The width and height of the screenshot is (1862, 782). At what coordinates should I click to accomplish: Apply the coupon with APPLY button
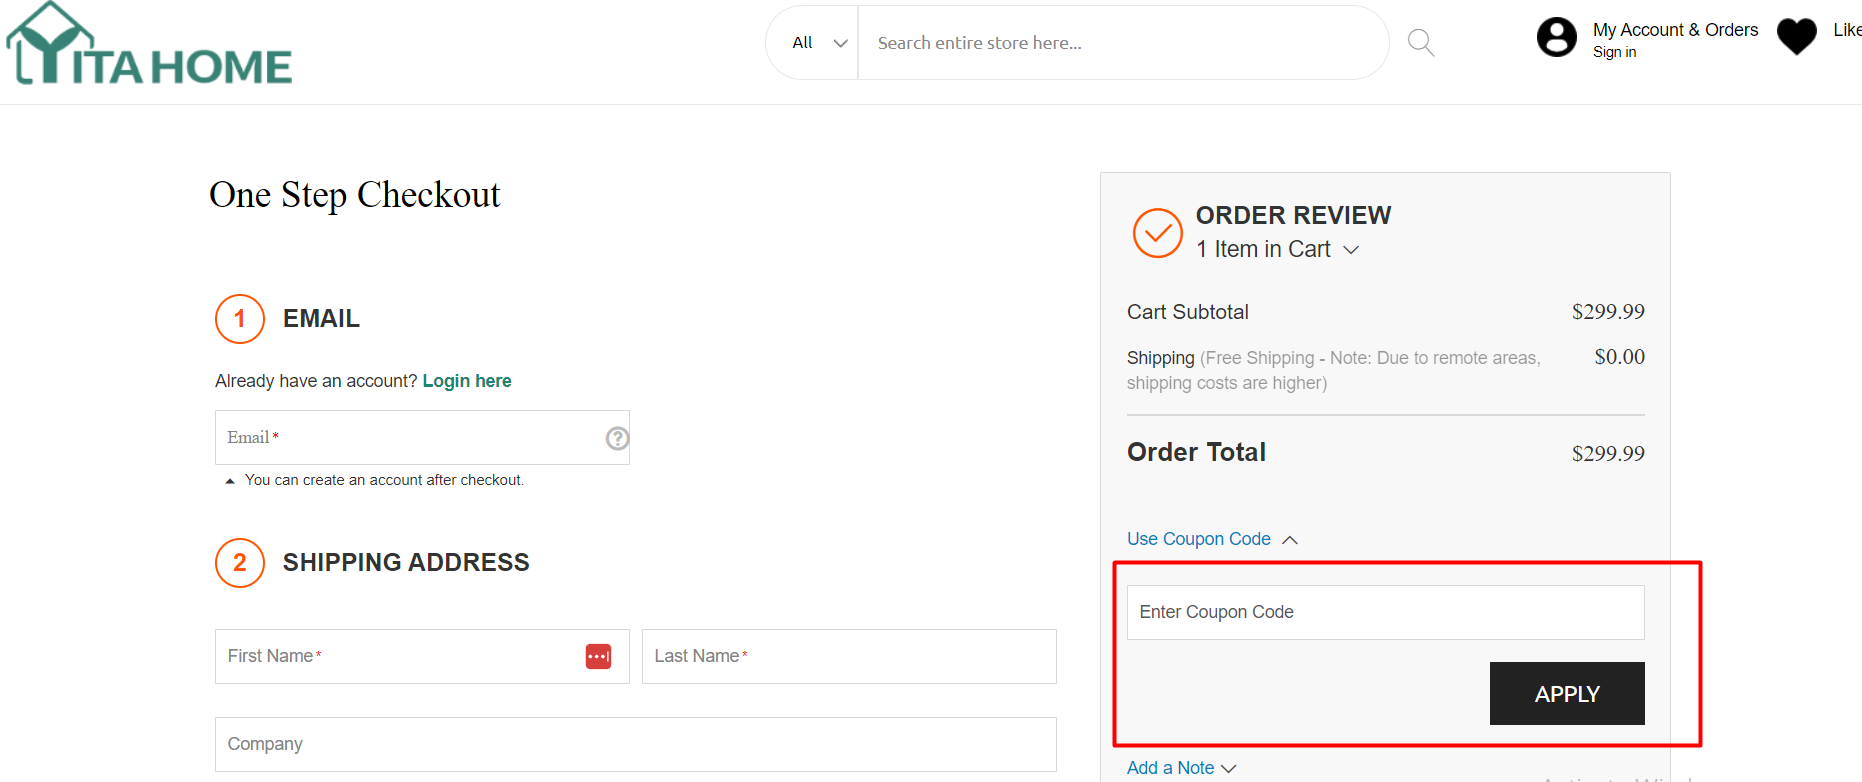coord(1567,694)
